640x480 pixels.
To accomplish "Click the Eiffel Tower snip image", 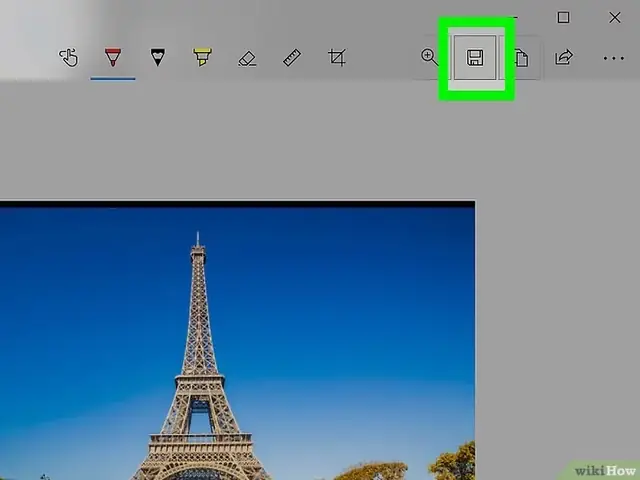I will pyautogui.click(x=237, y=341).
